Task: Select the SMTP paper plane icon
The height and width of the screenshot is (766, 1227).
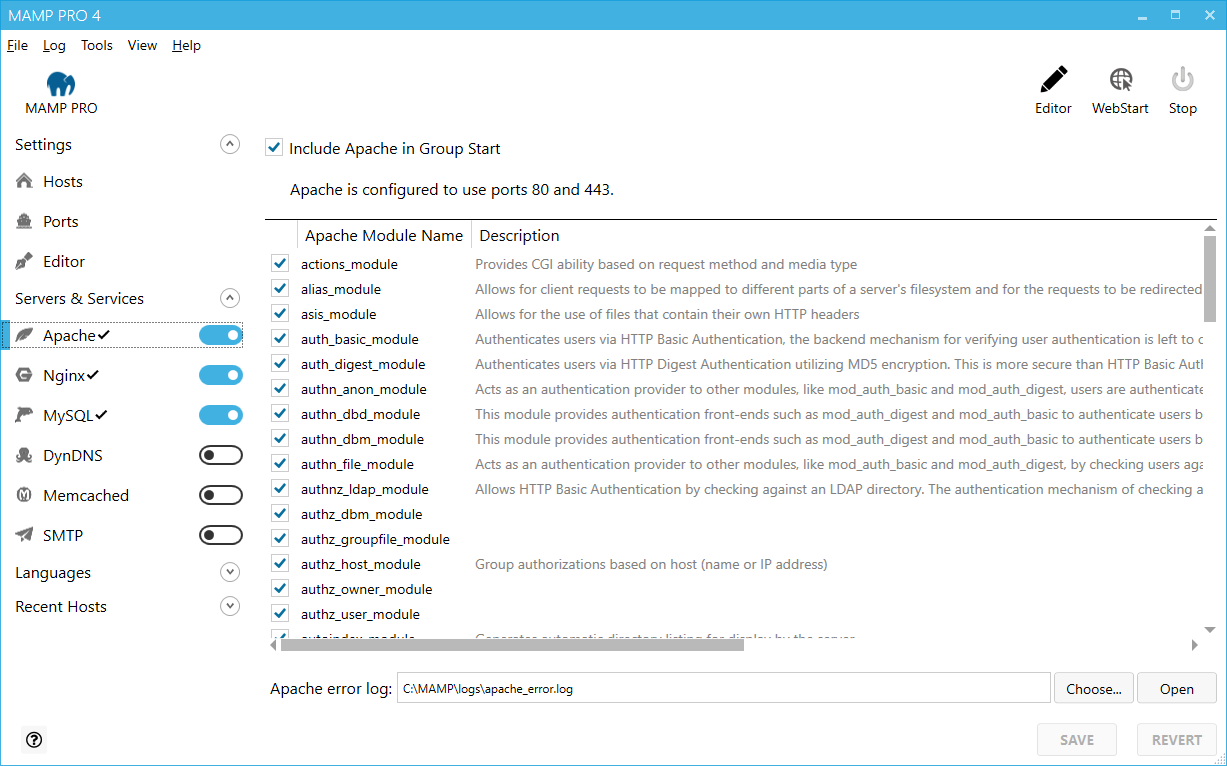Action: click(x=25, y=535)
